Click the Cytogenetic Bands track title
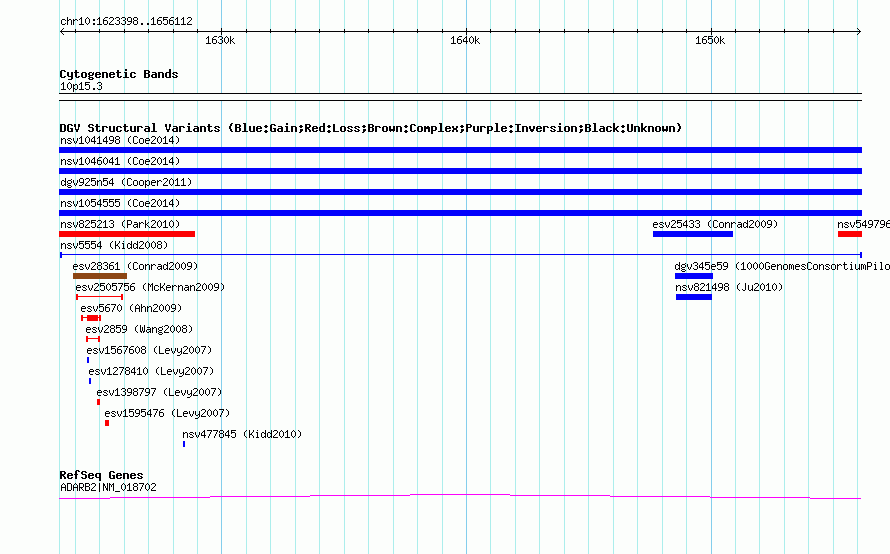Viewport: 890px width, 554px height. pos(119,74)
